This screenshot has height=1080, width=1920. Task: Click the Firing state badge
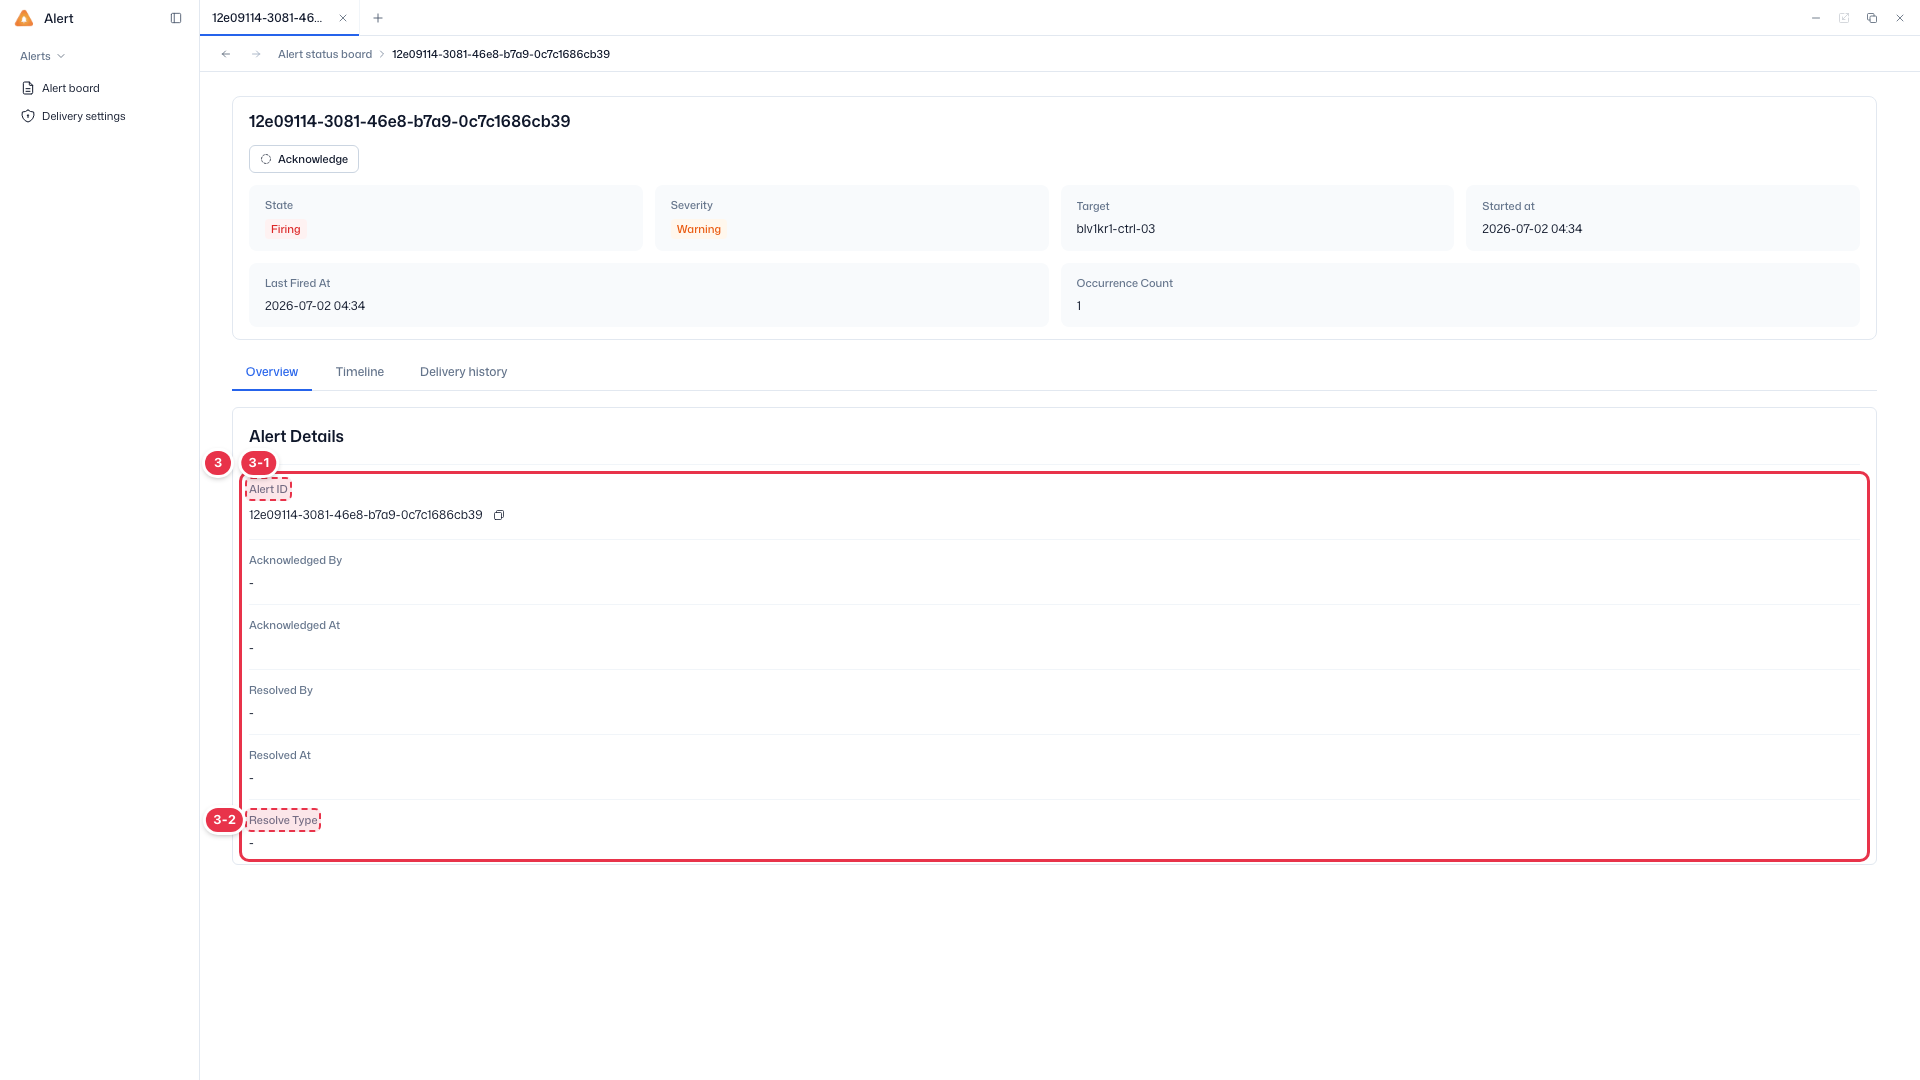(286, 229)
